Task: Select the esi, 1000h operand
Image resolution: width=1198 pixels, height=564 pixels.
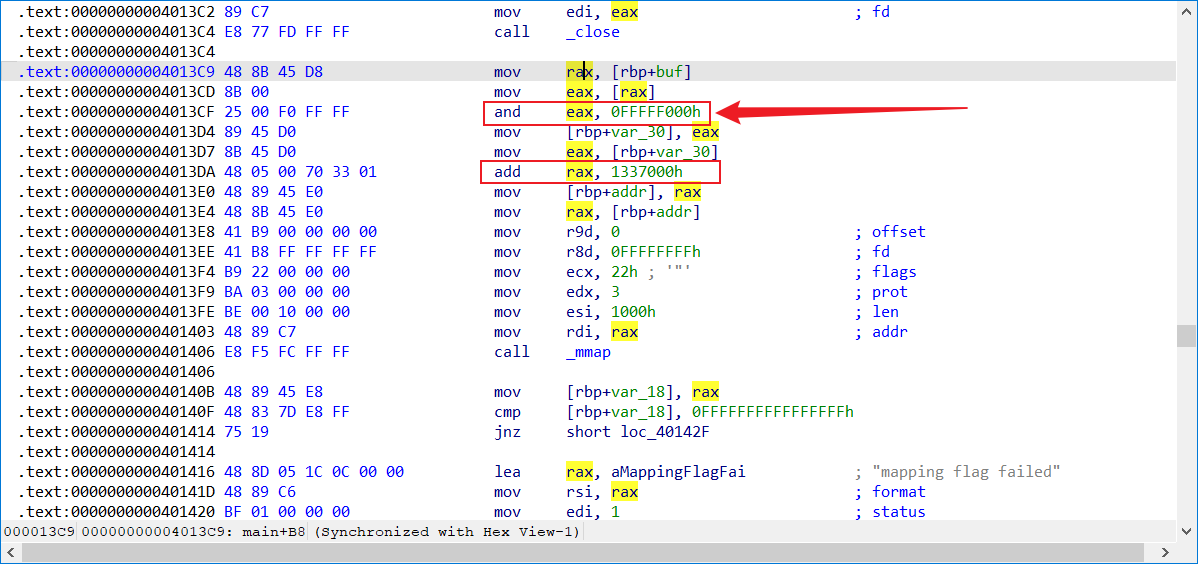Action: pyautogui.click(x=610, y=312)
